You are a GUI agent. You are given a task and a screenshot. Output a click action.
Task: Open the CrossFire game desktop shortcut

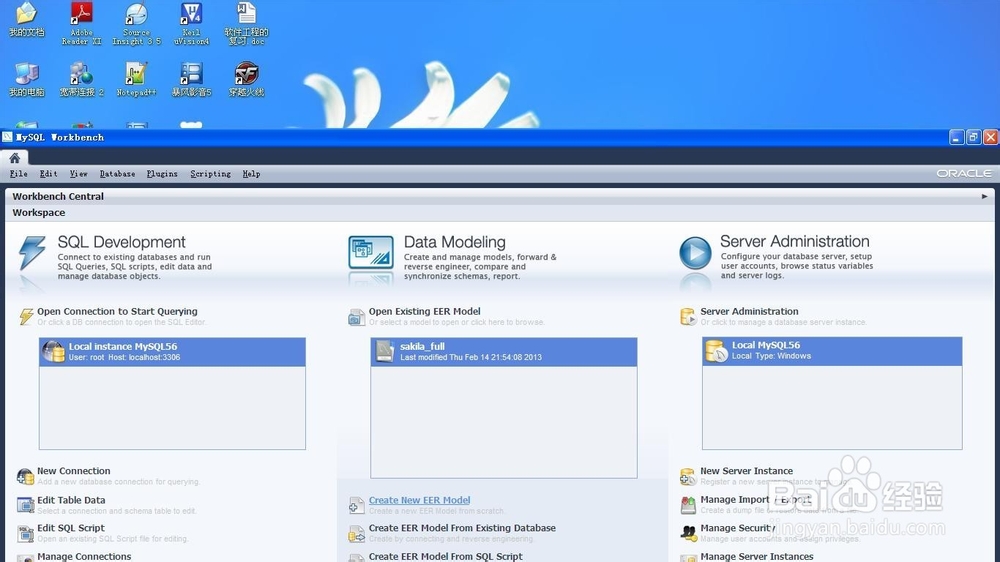[246, 79]
